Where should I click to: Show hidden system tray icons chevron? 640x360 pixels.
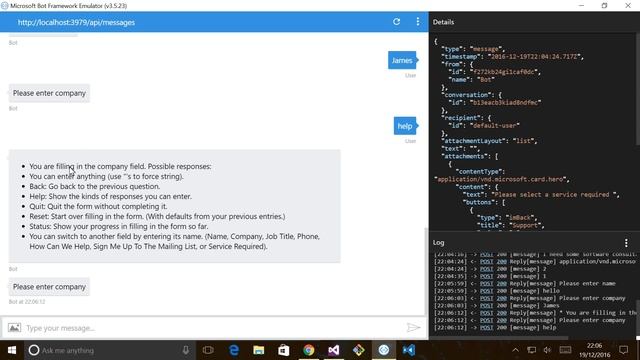coord(516,350)
